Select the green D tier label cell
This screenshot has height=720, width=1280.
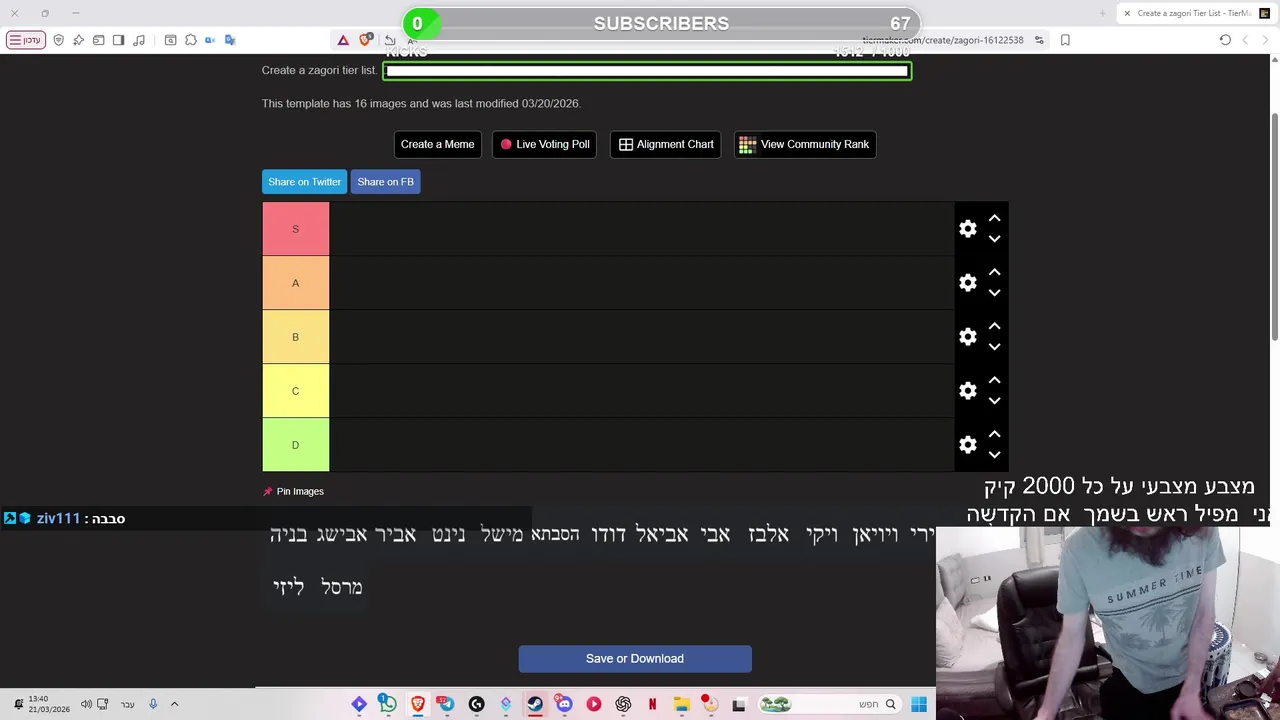pos(295,445)
